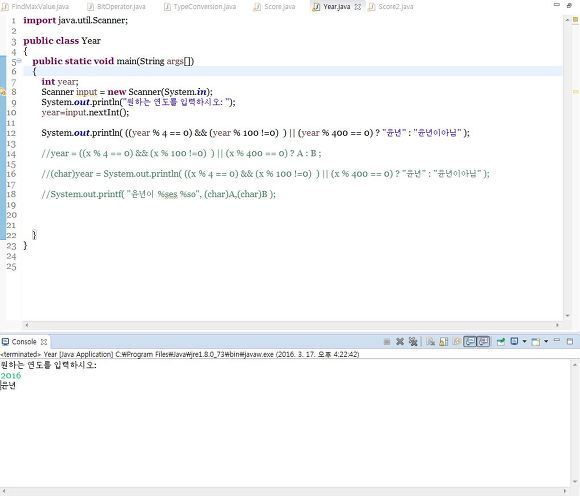Click editor horizontal scrollbar right arrow
Screen dimensions: 580x496
pyautogui.click(x=557, y=325)
